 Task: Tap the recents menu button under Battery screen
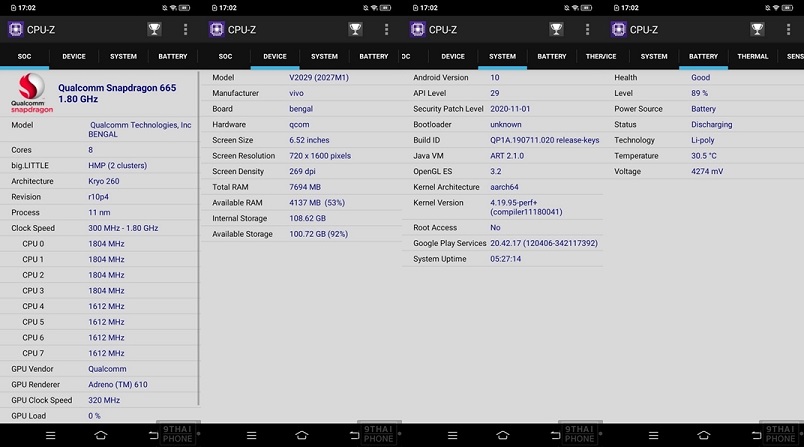click(x=653, y=435)
